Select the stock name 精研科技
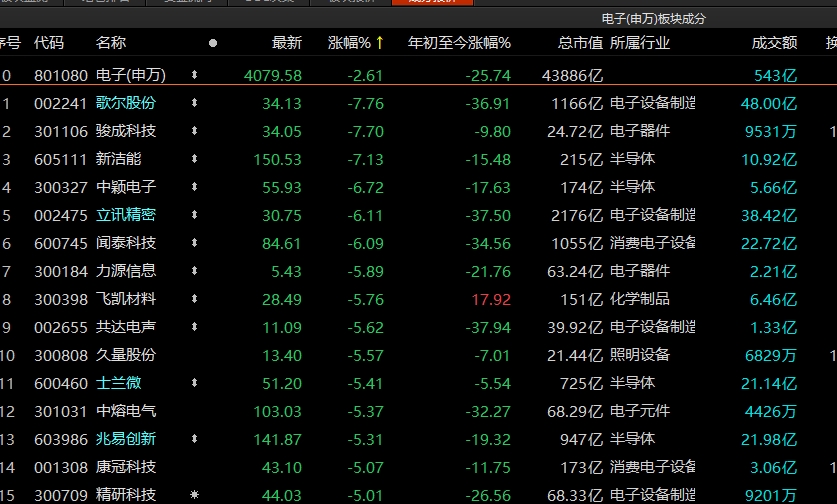 tap(125, 495)
